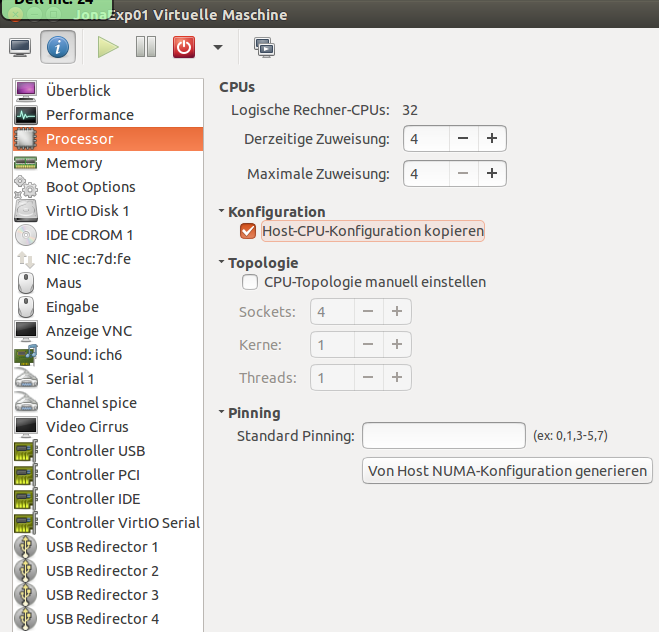Image resolution: width=659 pixels, height=632 pixels.
Task: Click the virtual hardware details info icon
Action: point(57,46)
